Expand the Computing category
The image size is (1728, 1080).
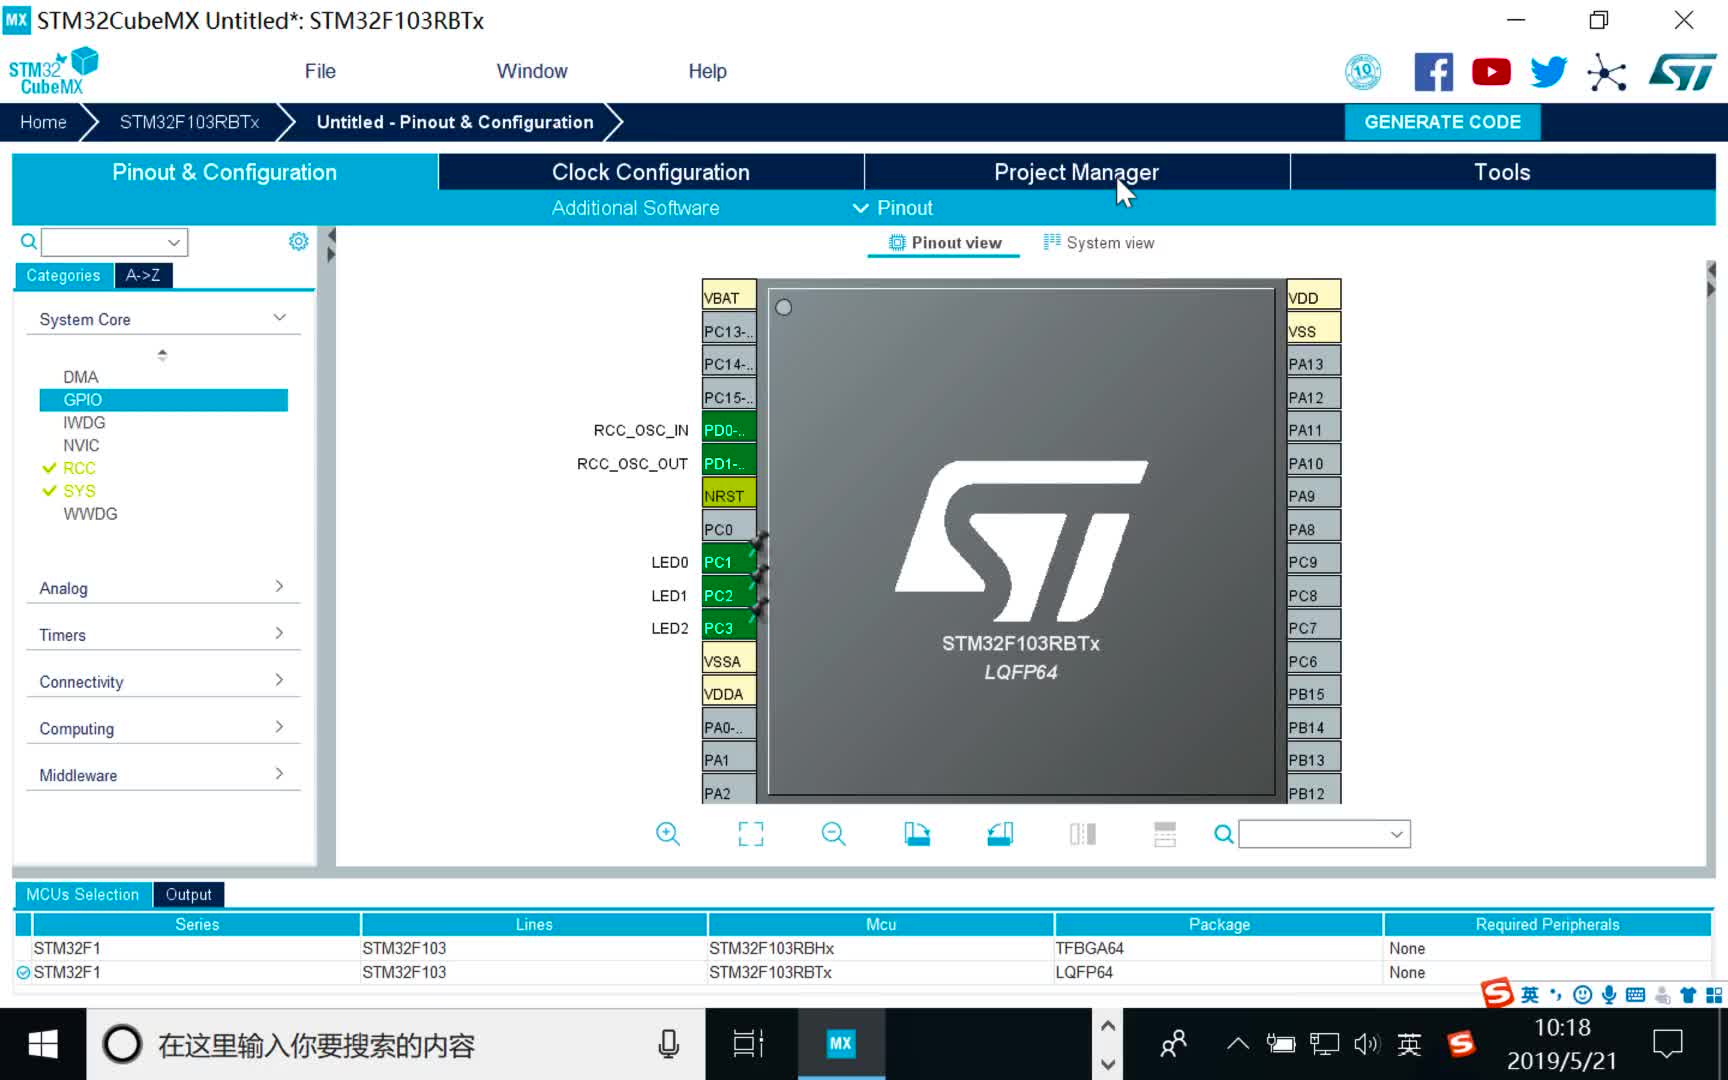tap(279, 727)
